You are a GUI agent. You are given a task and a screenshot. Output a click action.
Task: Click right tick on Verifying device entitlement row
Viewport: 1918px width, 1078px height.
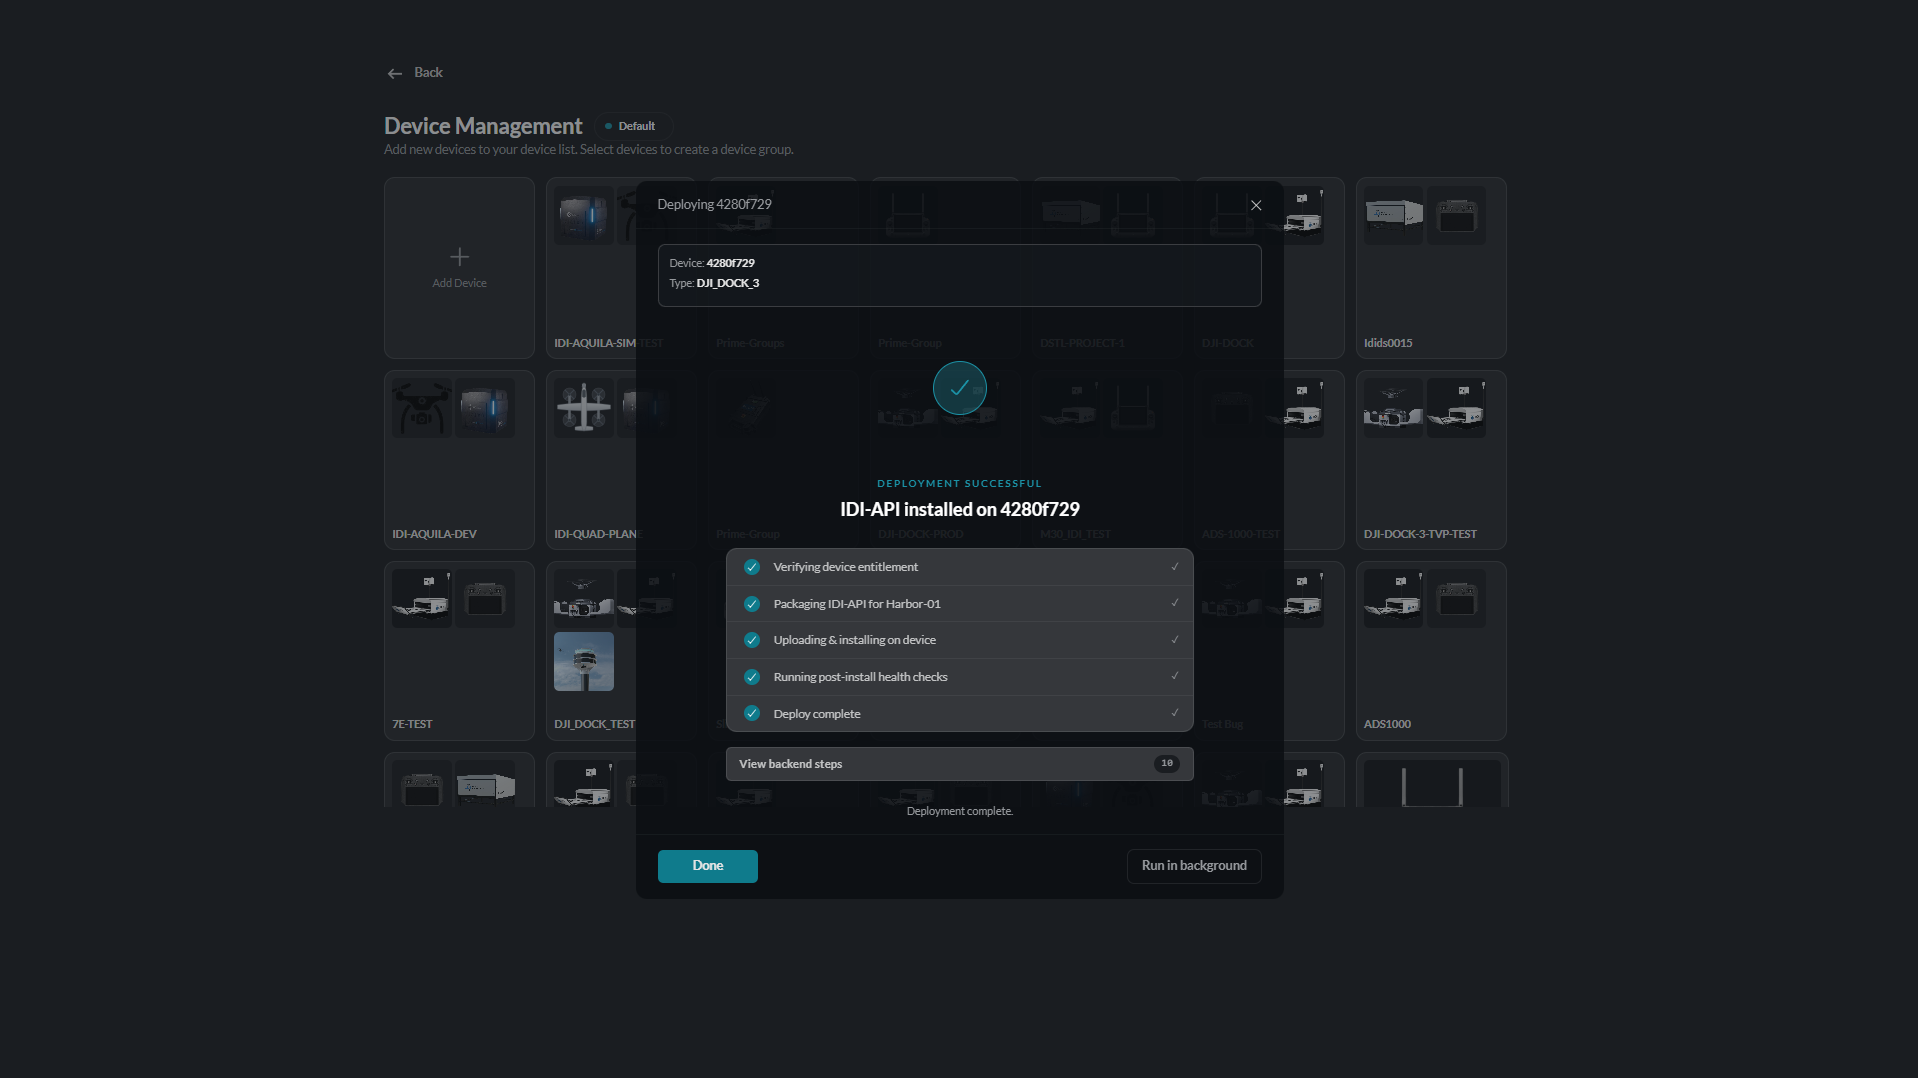pos(1175,567)
